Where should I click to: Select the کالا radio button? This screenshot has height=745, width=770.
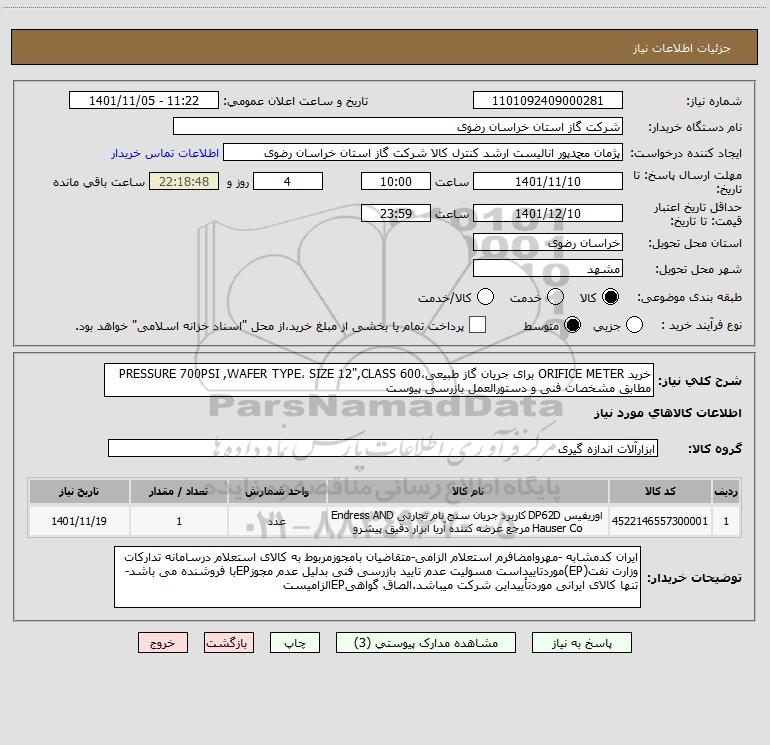pyautogui.click(x=610, y=297)
